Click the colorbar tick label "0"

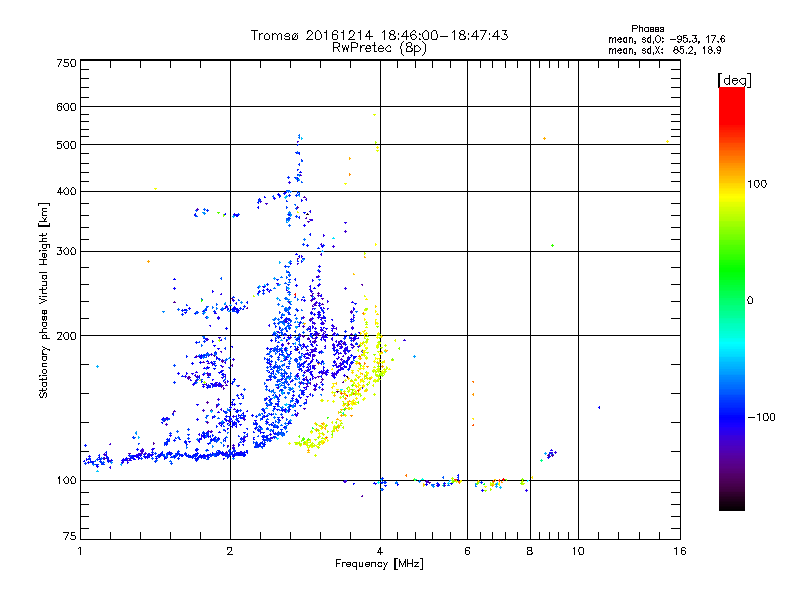[x=749, y=300]
